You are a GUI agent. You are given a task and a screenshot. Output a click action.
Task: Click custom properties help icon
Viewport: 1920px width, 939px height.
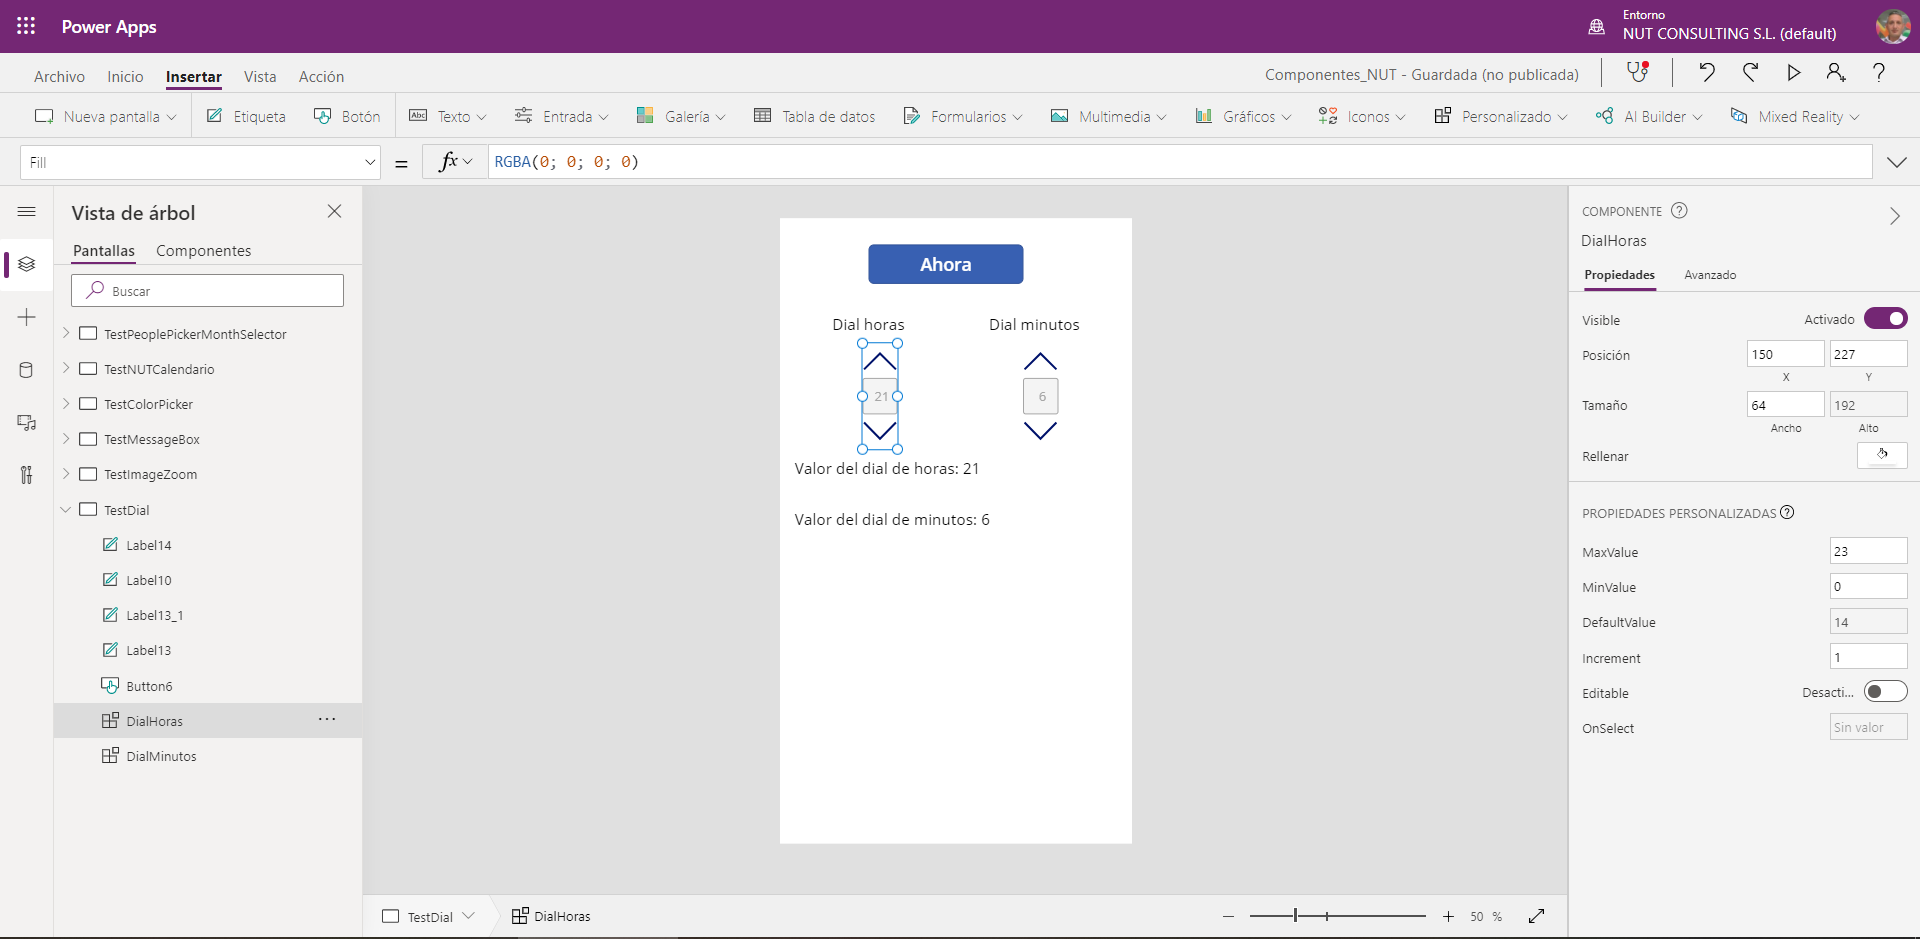[1787, 513]
